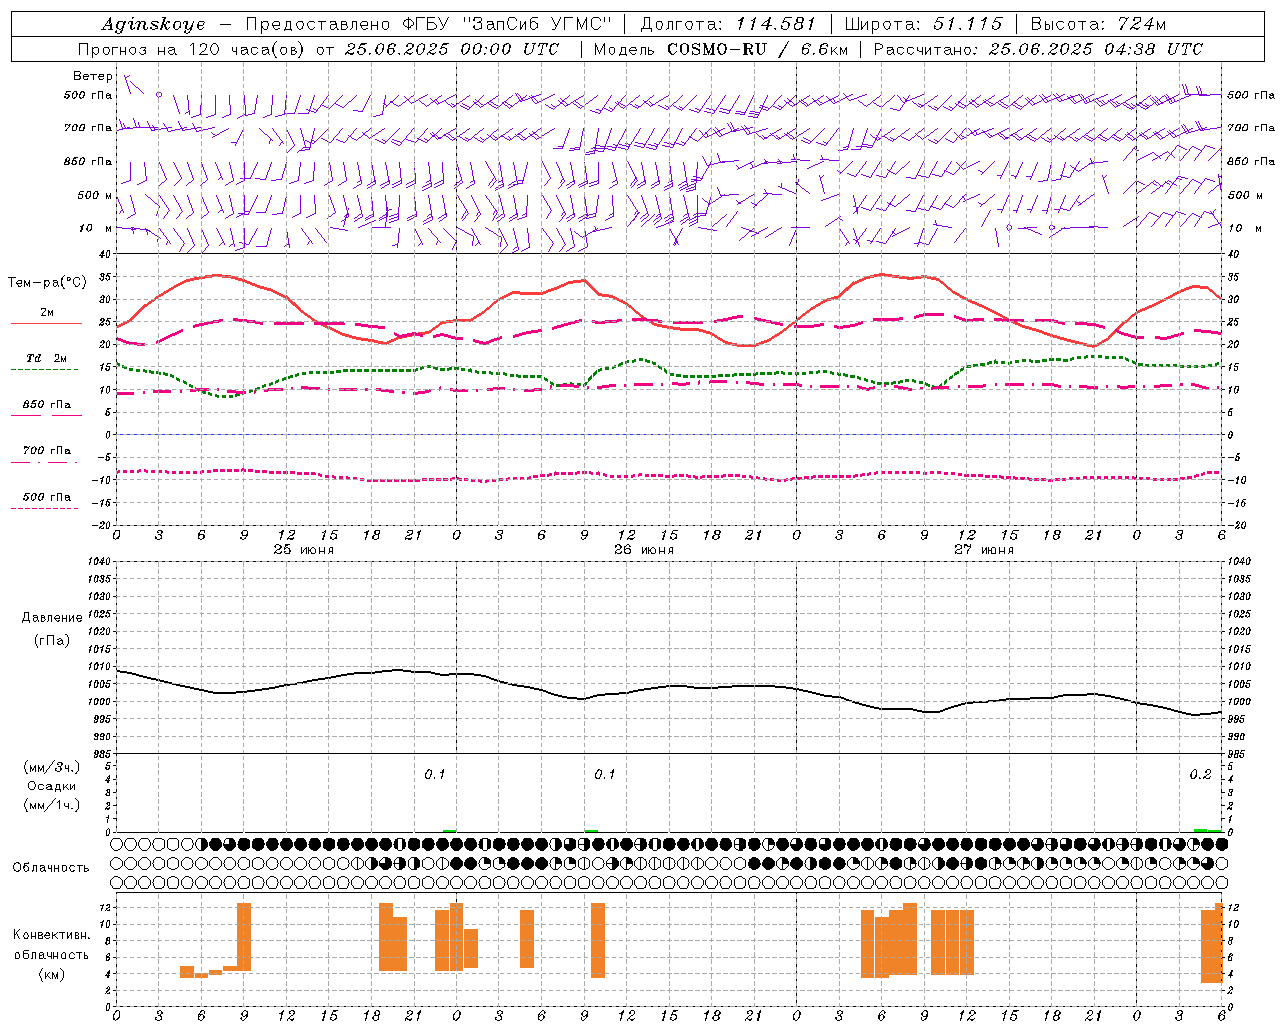
Task: Click the (мм/1ч.) precipitation unit label
Action: [x=53, y=805]
